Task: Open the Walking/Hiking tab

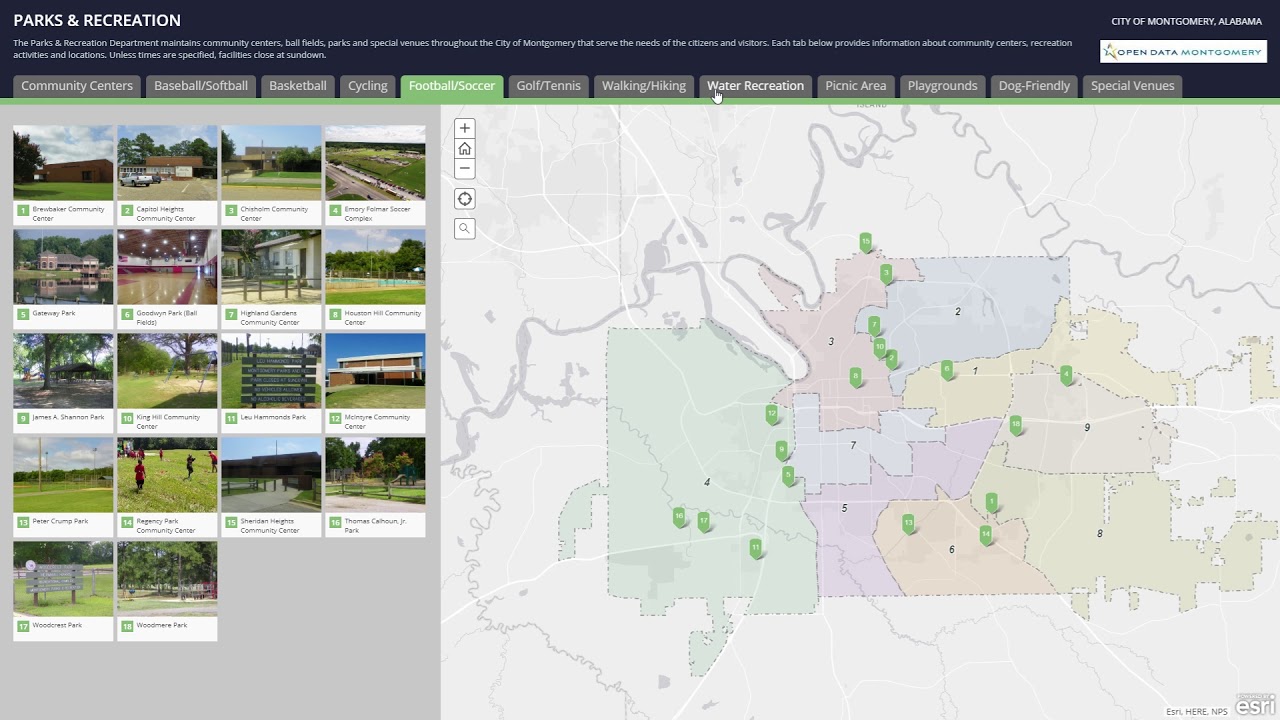Action: 644,86
